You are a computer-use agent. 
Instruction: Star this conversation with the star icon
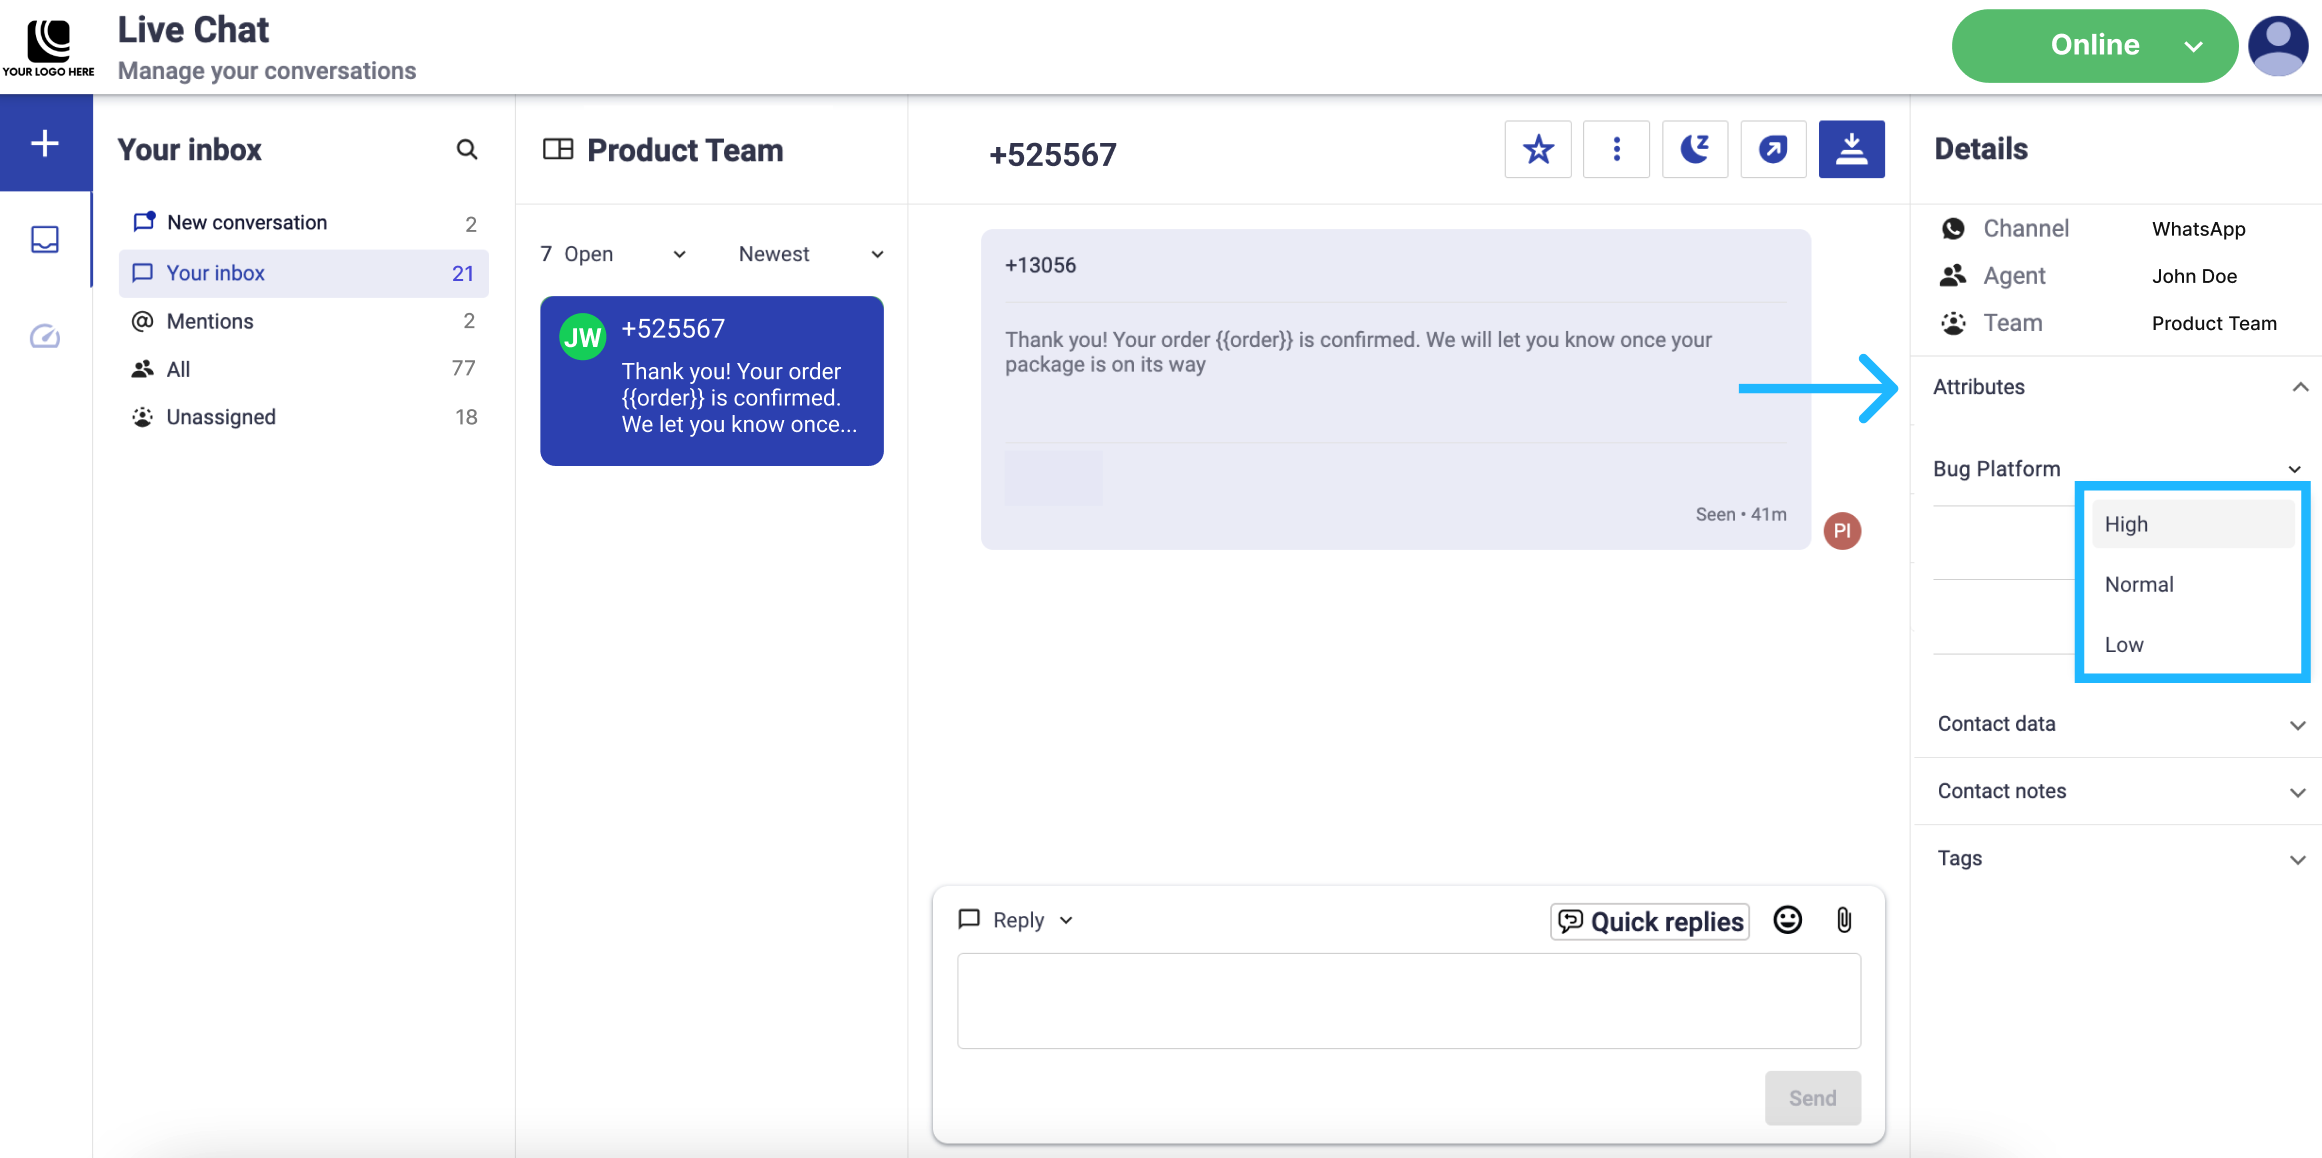1537,150
